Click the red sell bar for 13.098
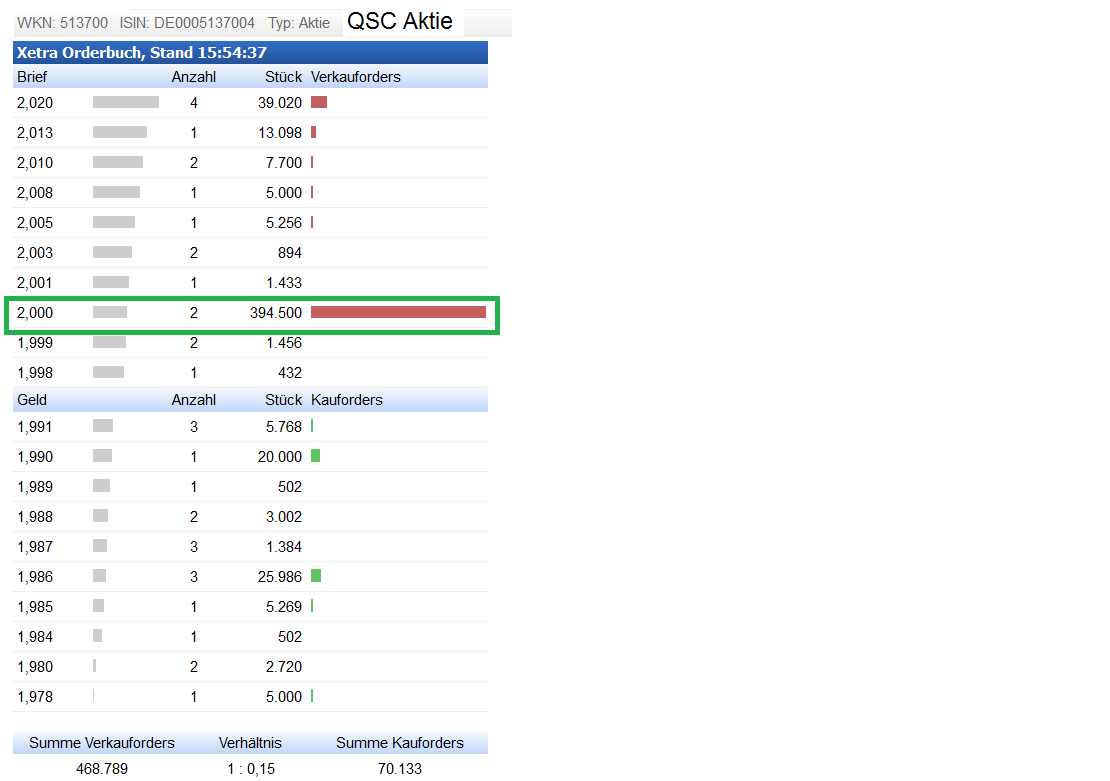This screenshot has width=1110, height=781. (314, 132)
